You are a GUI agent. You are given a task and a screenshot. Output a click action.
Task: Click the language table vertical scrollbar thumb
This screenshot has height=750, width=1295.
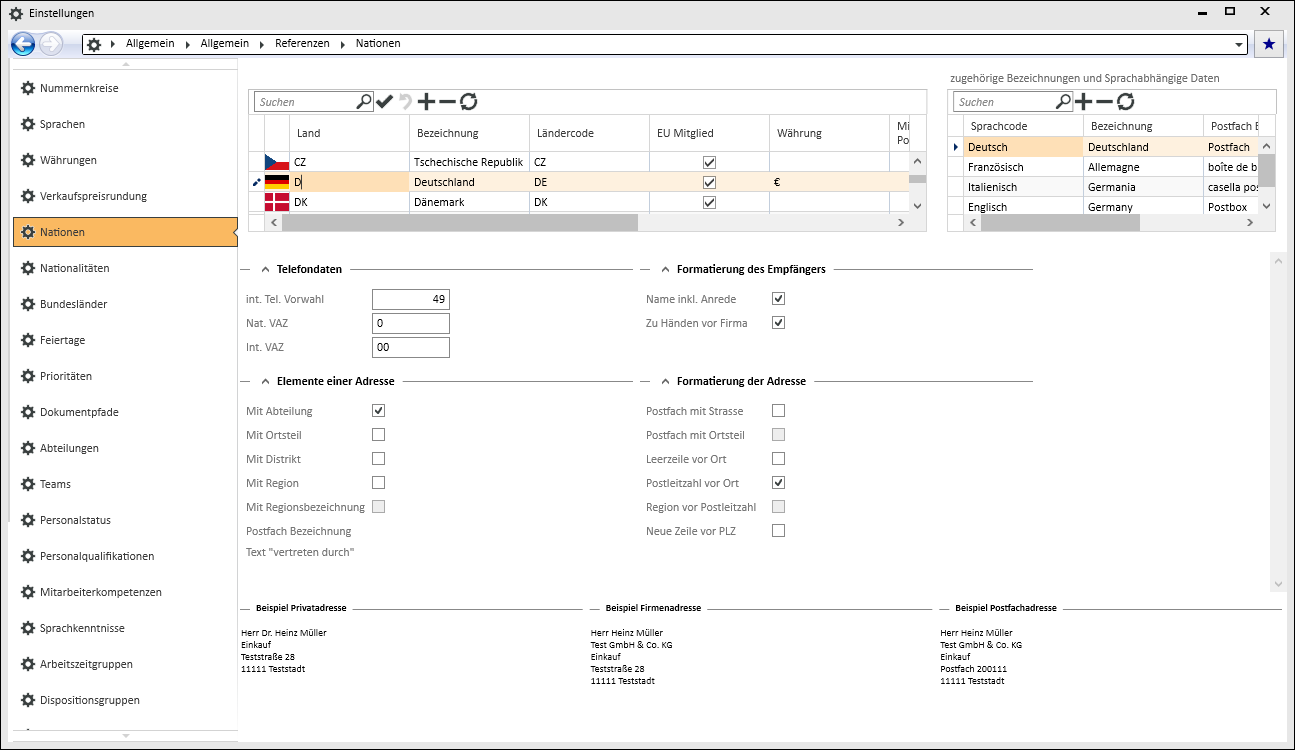tap(1266, 170)
